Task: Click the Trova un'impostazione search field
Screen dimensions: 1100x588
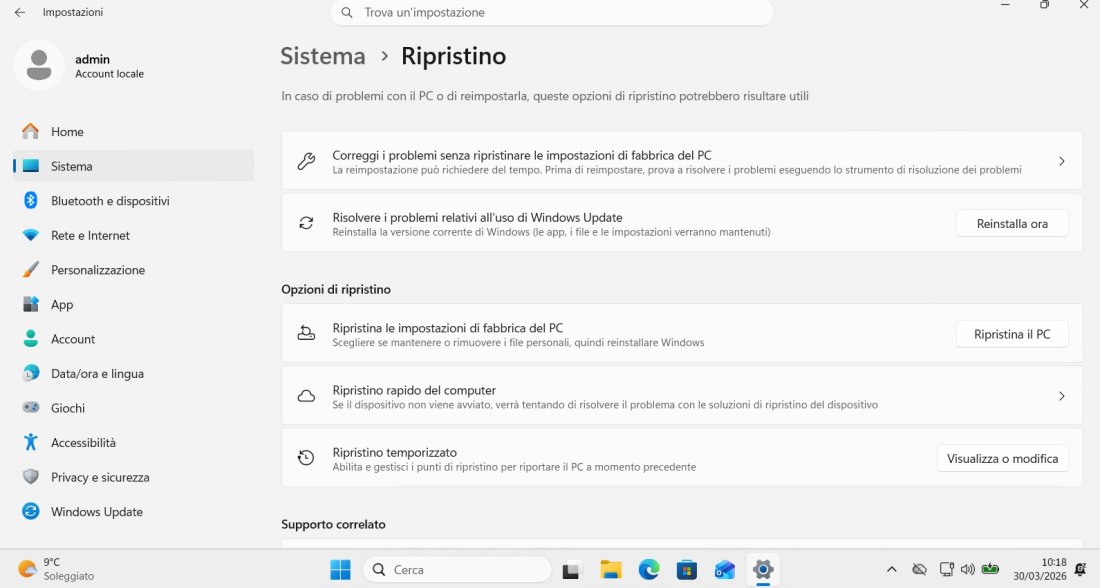Action: pos(550,12)
